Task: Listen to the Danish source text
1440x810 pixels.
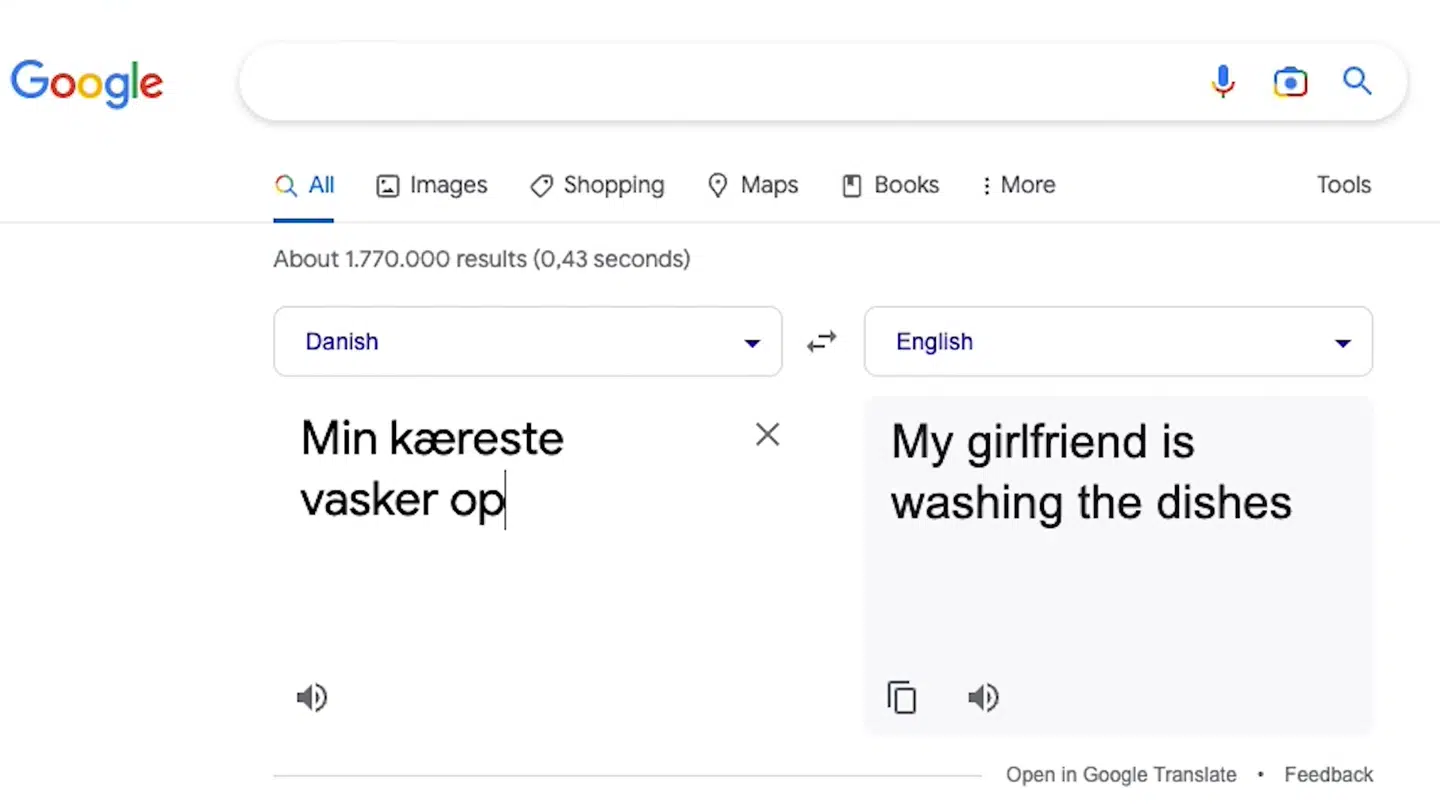Action: click(x=312, y=697)
